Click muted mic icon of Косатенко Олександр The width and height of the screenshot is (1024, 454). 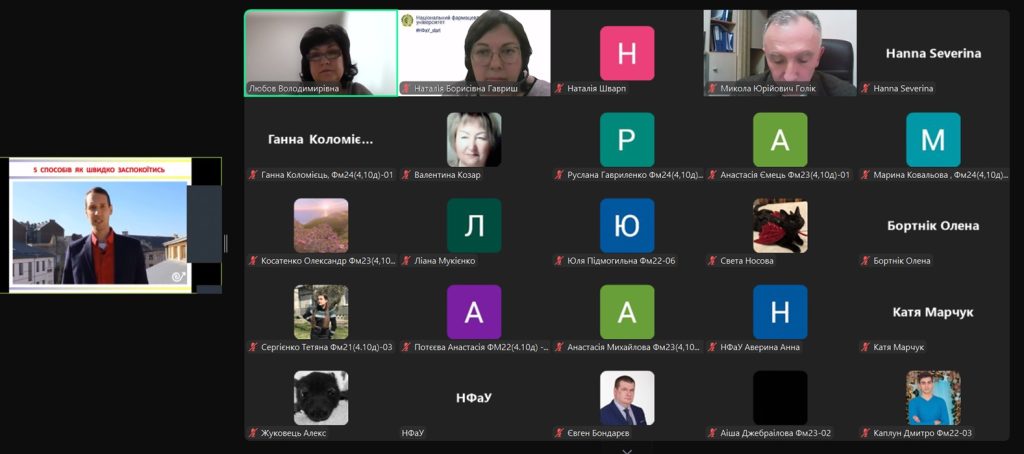tap(253, 261)
